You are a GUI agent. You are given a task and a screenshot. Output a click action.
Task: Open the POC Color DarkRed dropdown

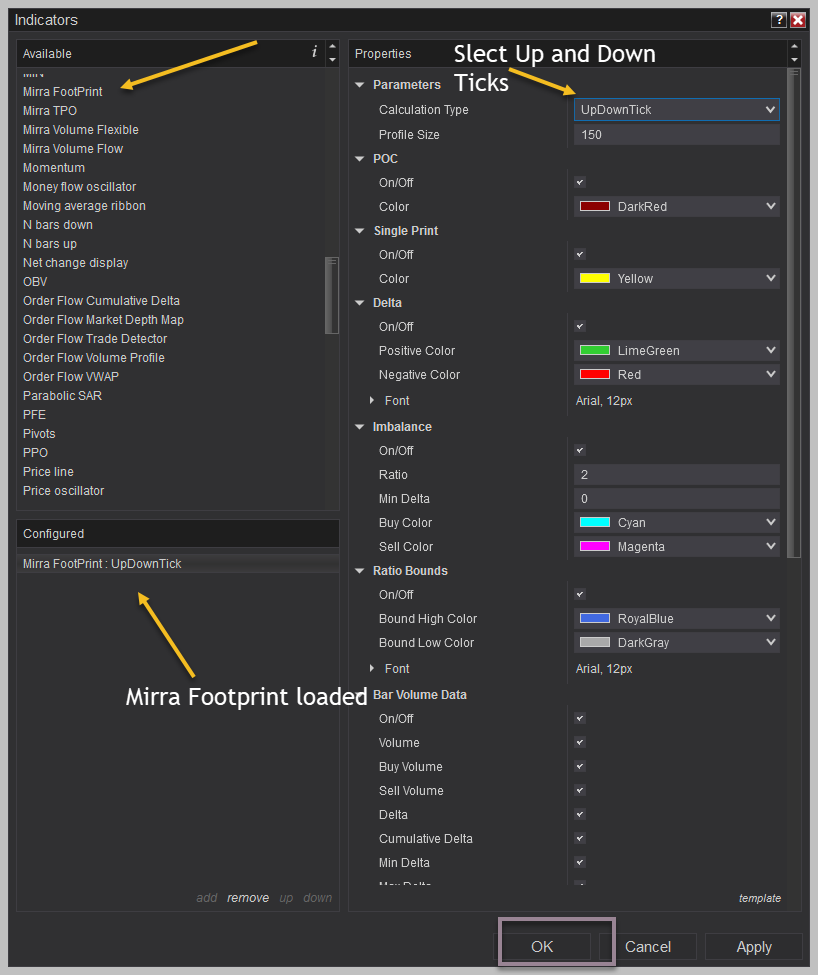[676, 206]
